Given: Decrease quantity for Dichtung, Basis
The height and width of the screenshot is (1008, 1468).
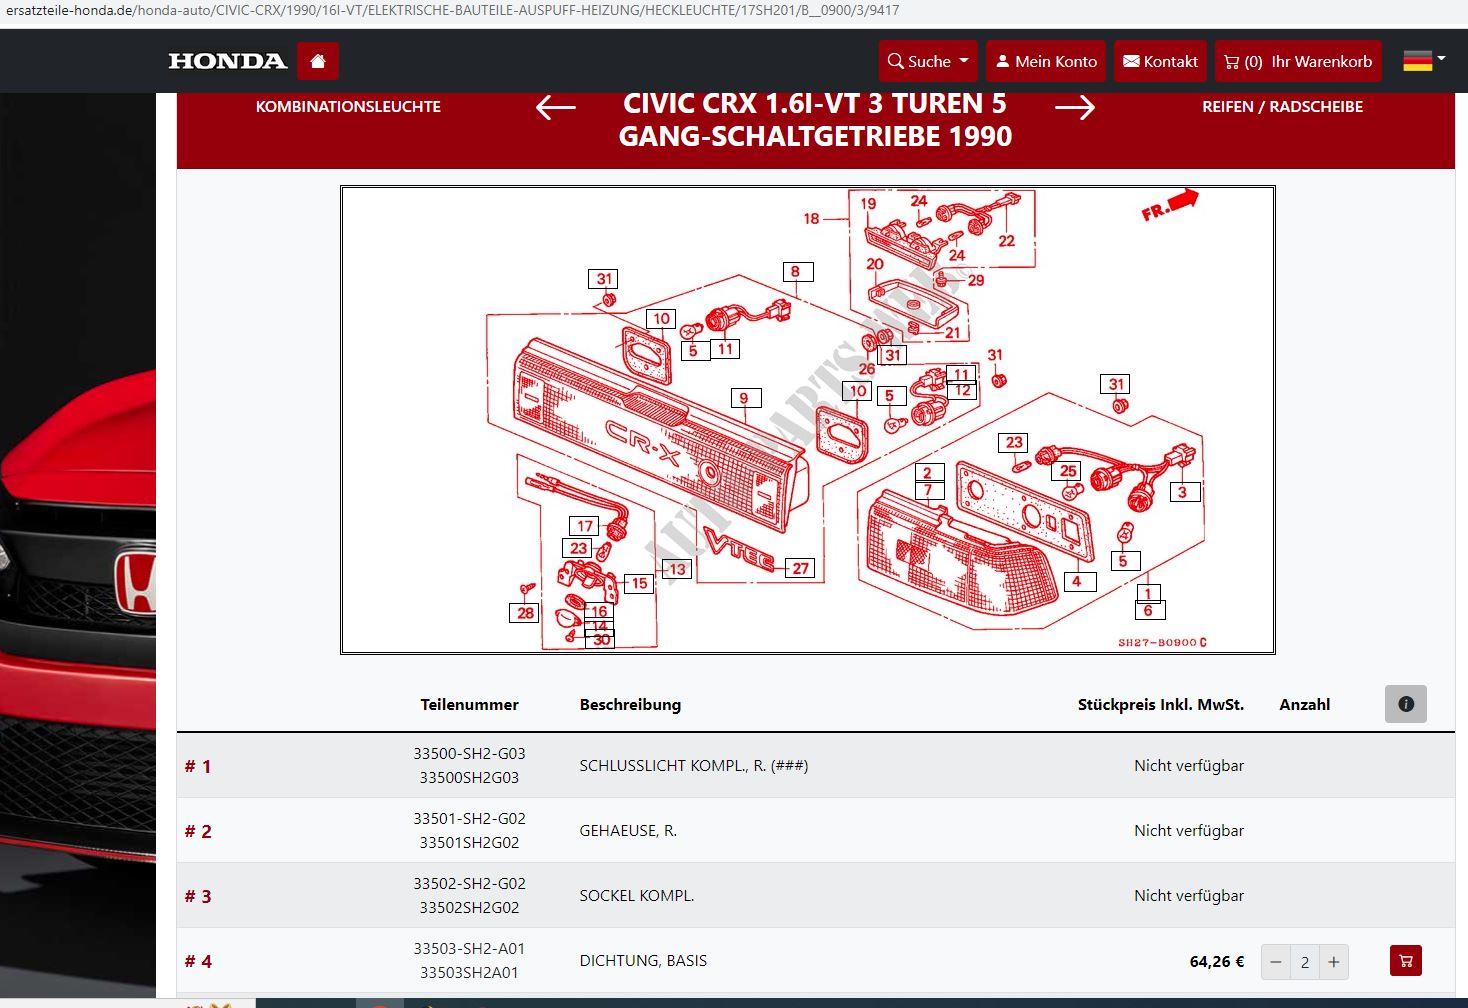Looking at the screenshot, I should pyautogui.click(x=1276, y=962).
